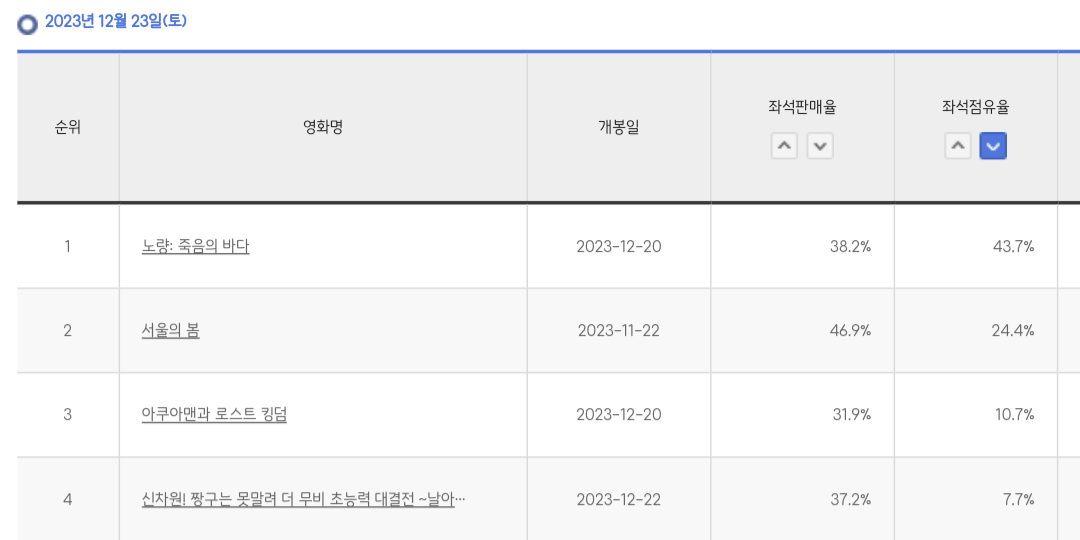Viewport: 1080px width, 540px height.
Task: Click the 영화명 column header
Action: point(323,127)
